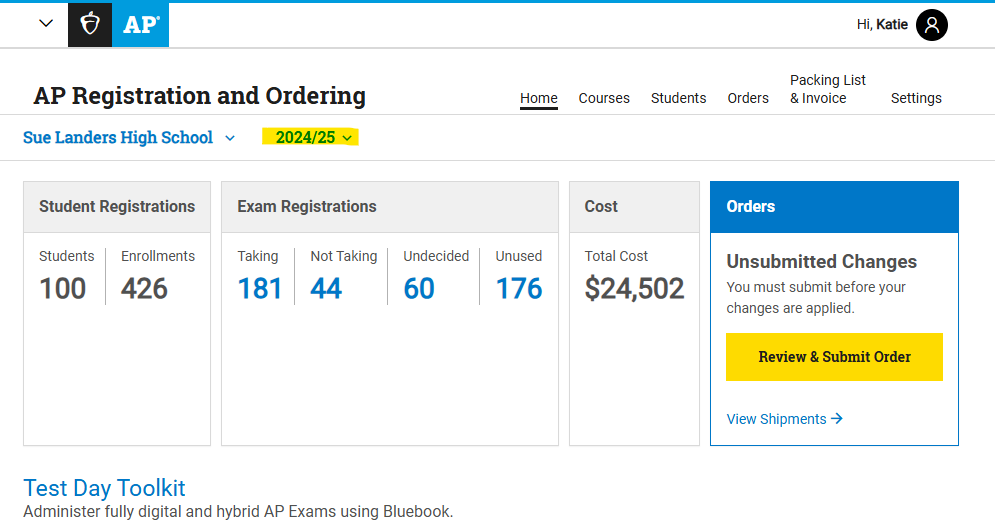995x530 pixels.
Task: Click the blue AP logo
Action: [x=140, y=25]
